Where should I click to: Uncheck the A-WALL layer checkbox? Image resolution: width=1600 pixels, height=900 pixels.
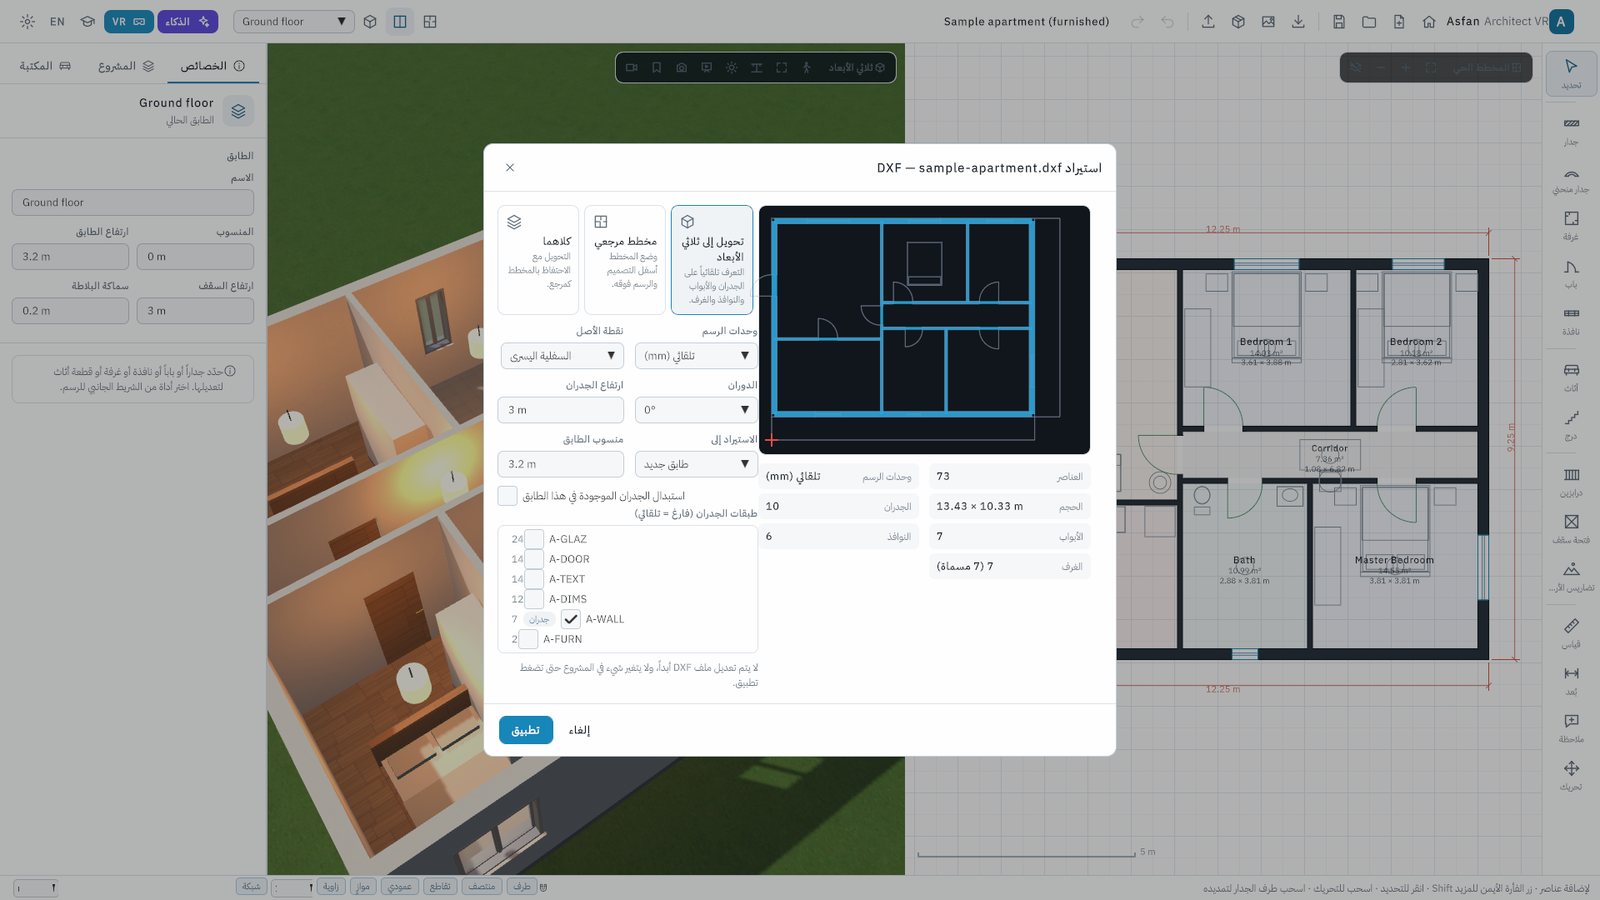pos(571,619)
